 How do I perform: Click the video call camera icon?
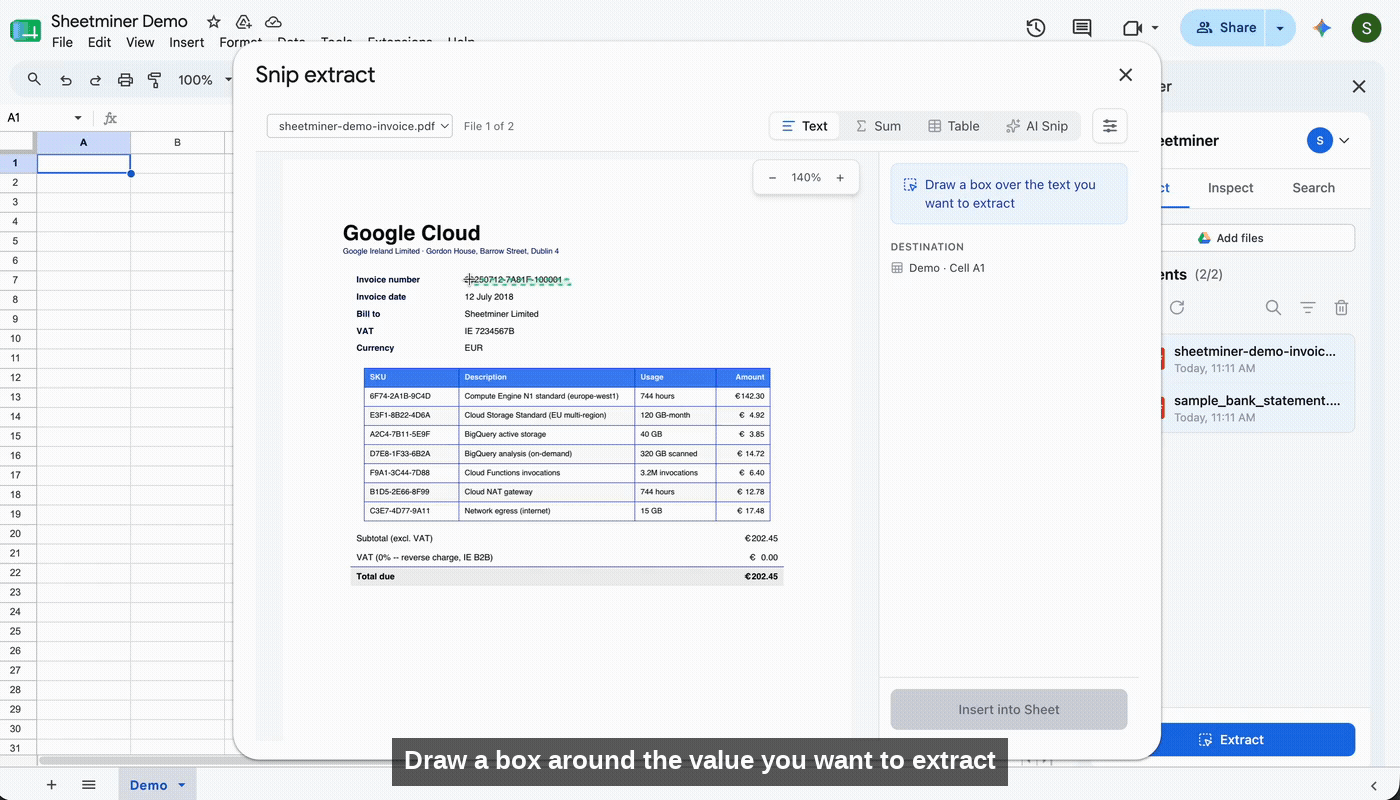click(1132, 28)
